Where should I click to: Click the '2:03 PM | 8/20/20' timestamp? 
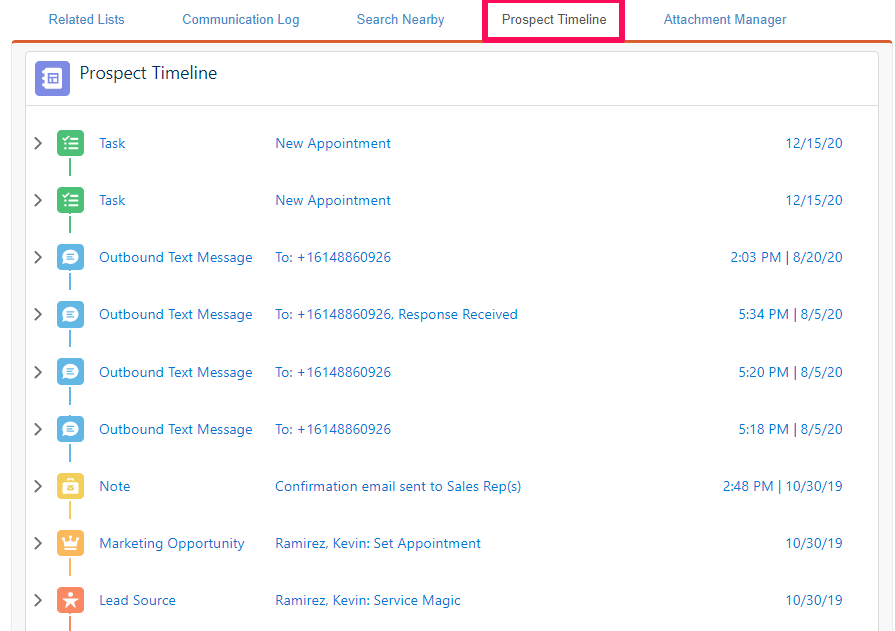tap(787, 258)
